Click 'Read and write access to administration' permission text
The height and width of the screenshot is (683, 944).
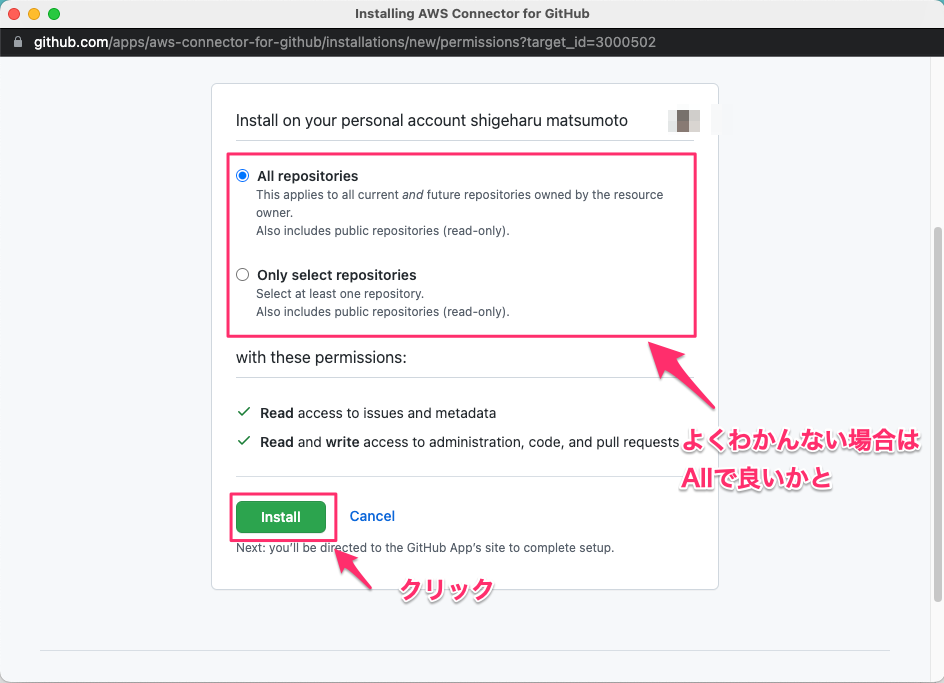coord(470,442)
